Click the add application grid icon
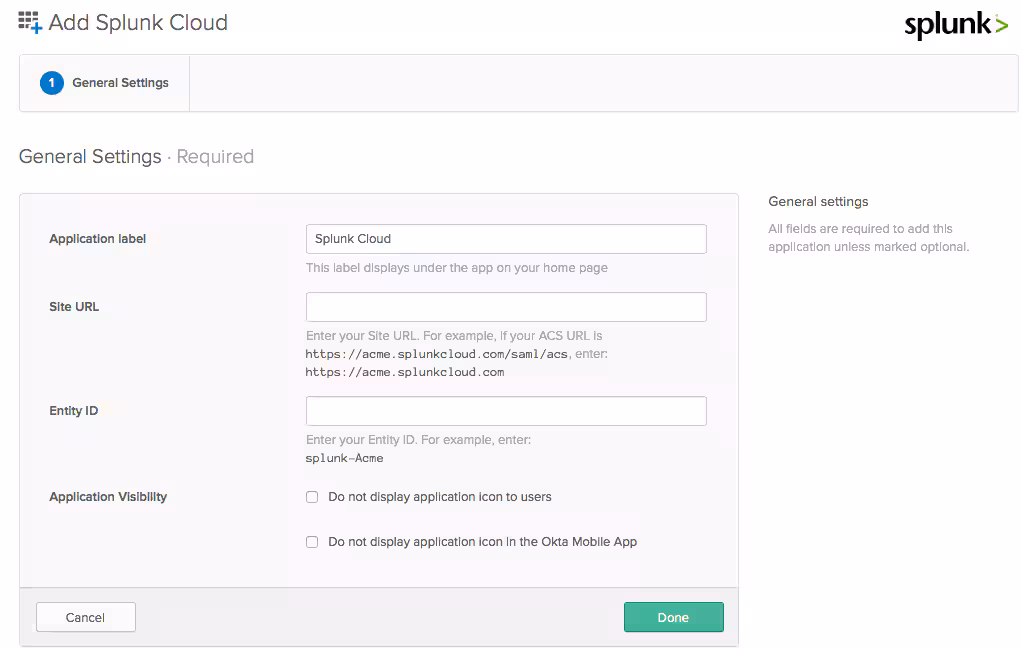1022x648 pixels. 30,22
